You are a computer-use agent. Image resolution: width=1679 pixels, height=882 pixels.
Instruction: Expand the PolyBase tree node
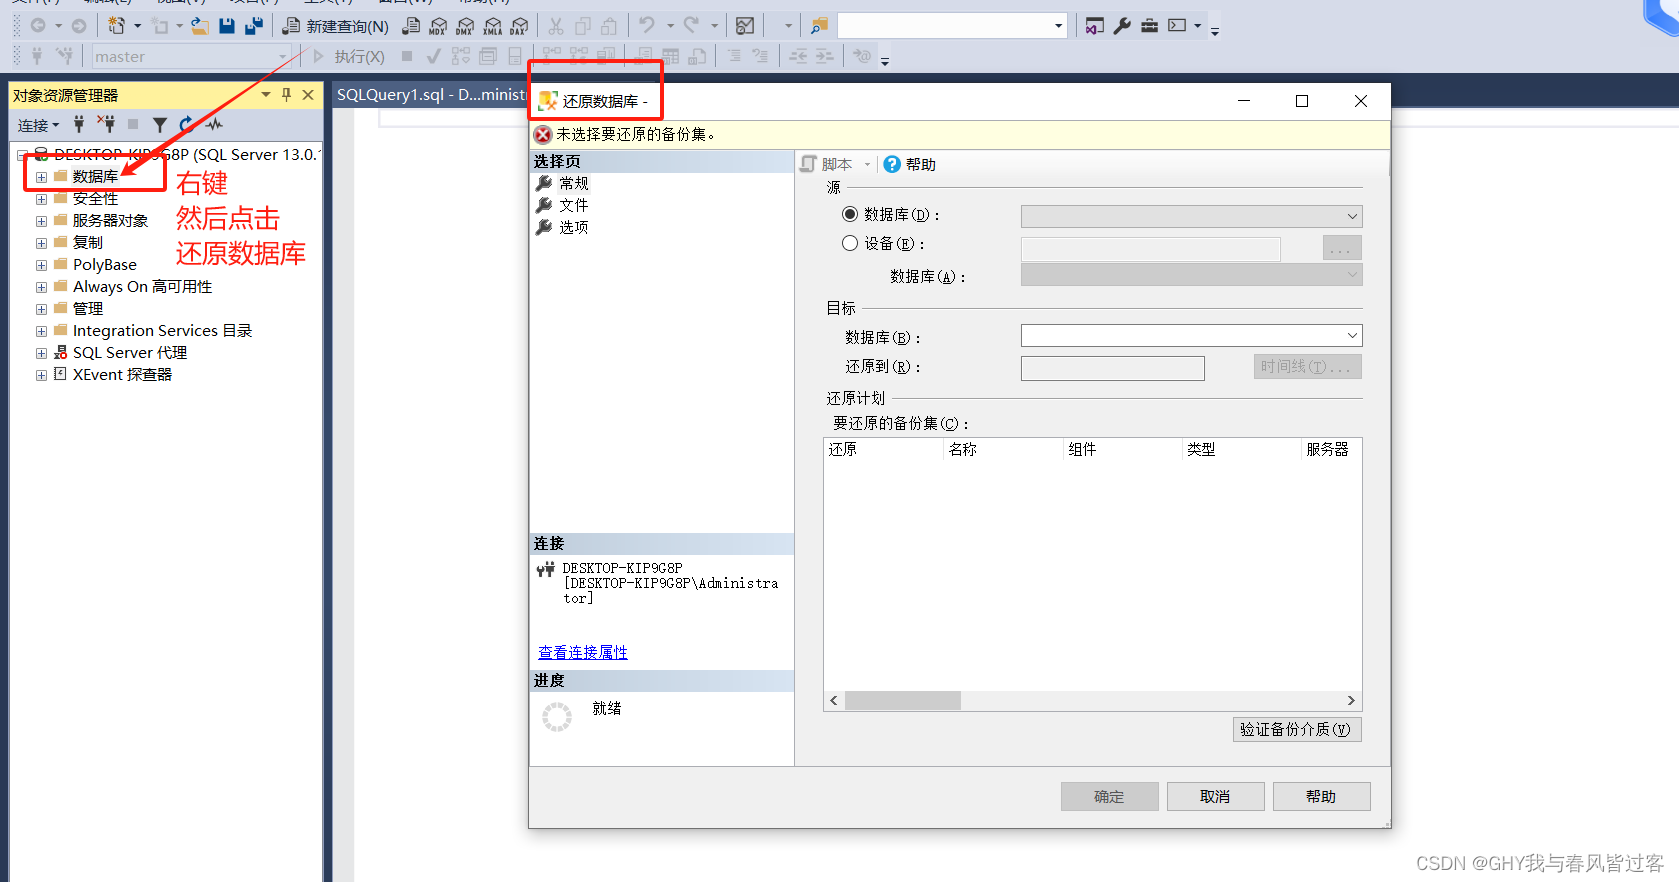click(41, 265)
